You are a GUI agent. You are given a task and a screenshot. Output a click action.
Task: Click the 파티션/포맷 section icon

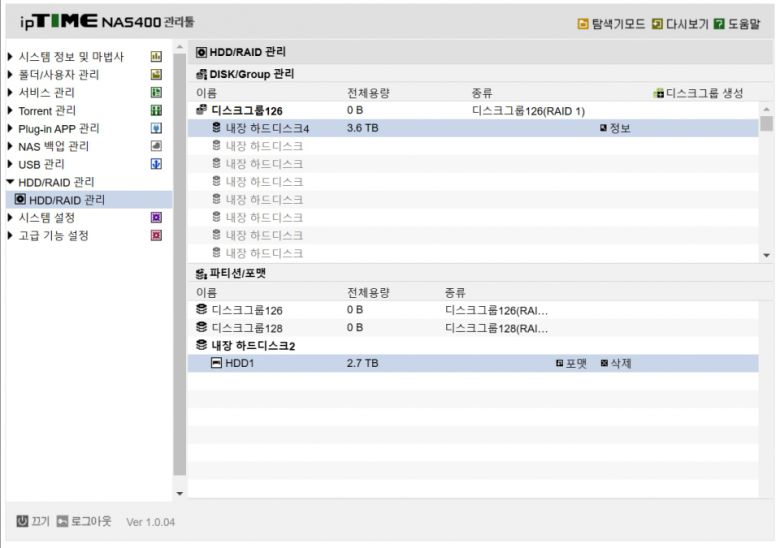pos(201,274)
